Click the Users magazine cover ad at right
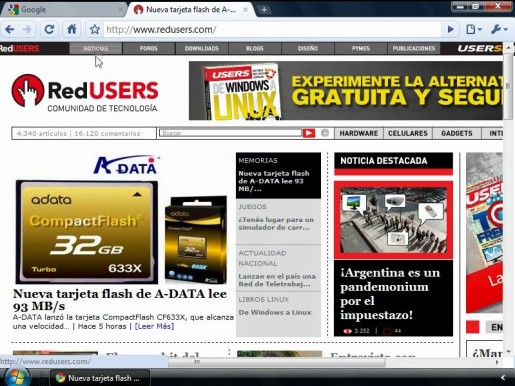Viewport: 515px width, 386px height. point(484,233)
